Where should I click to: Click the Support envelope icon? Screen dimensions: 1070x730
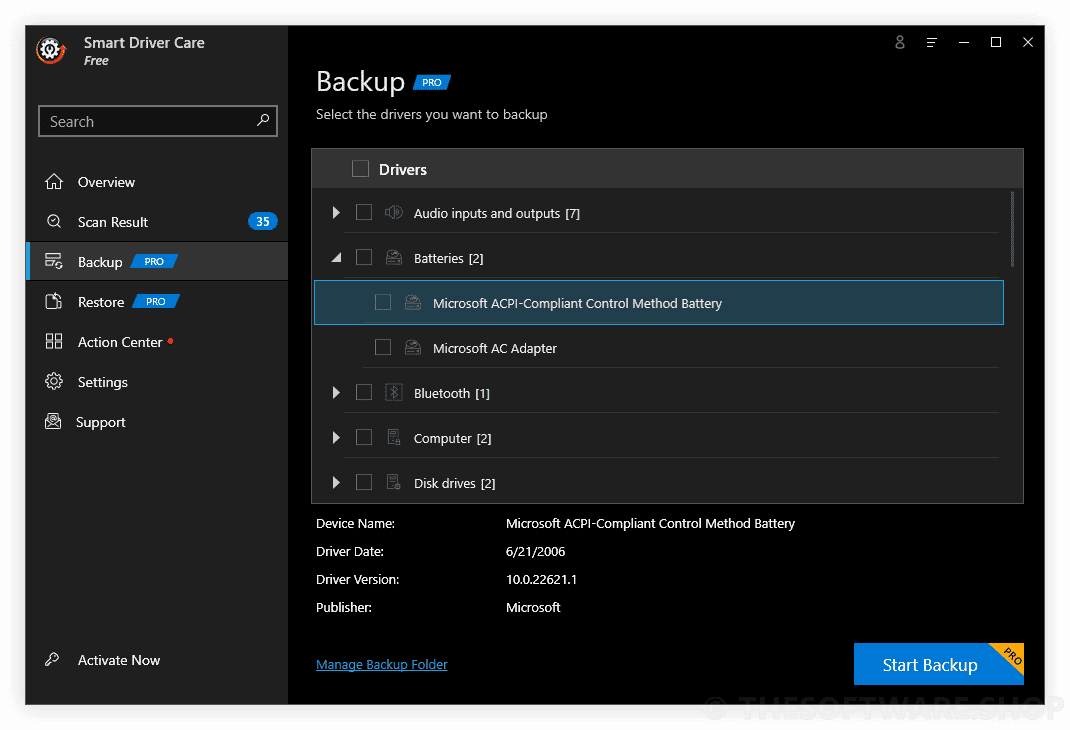[53, 422]
